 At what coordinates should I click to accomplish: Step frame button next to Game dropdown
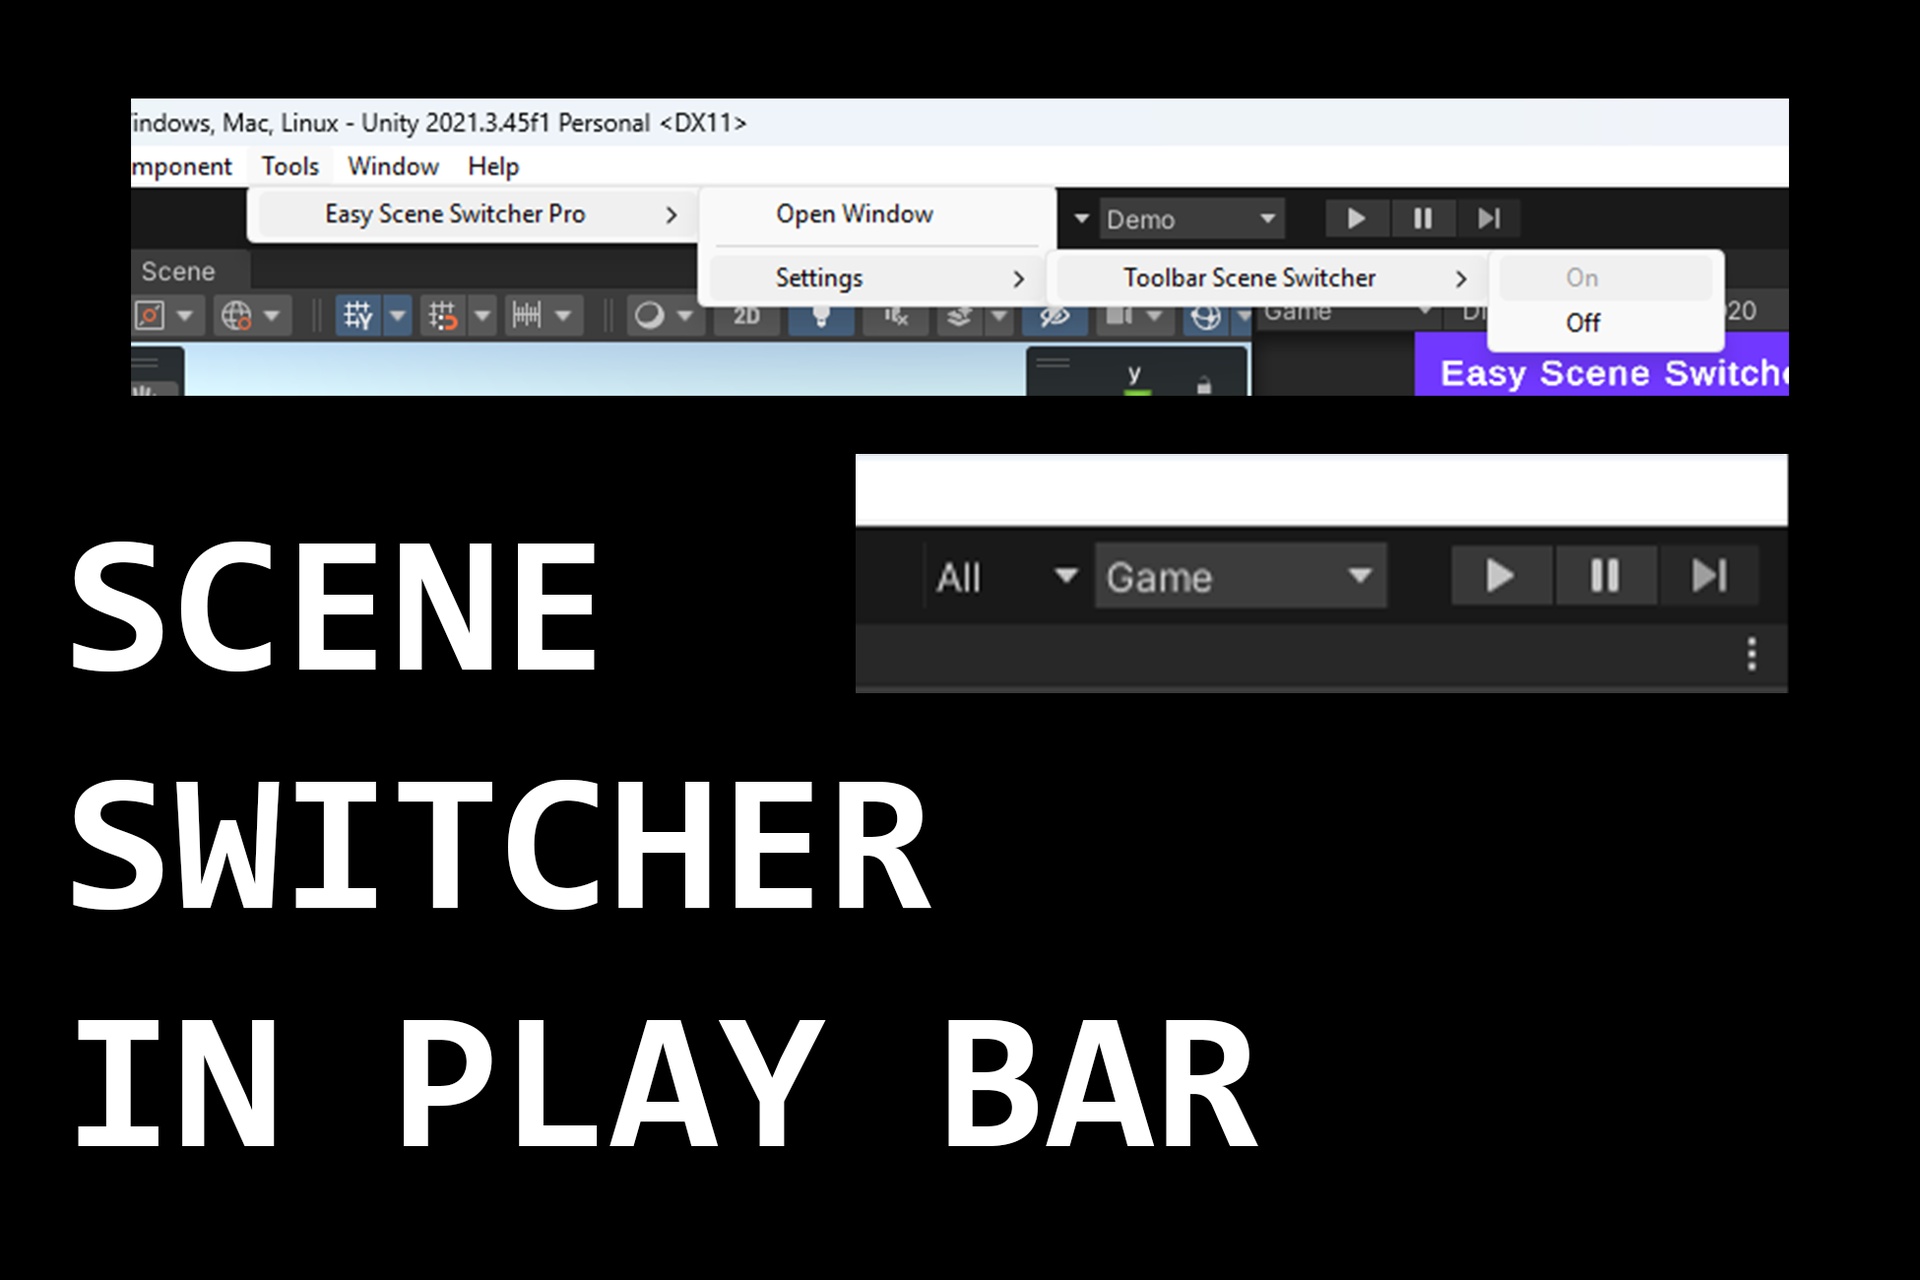coord(1709,576)
